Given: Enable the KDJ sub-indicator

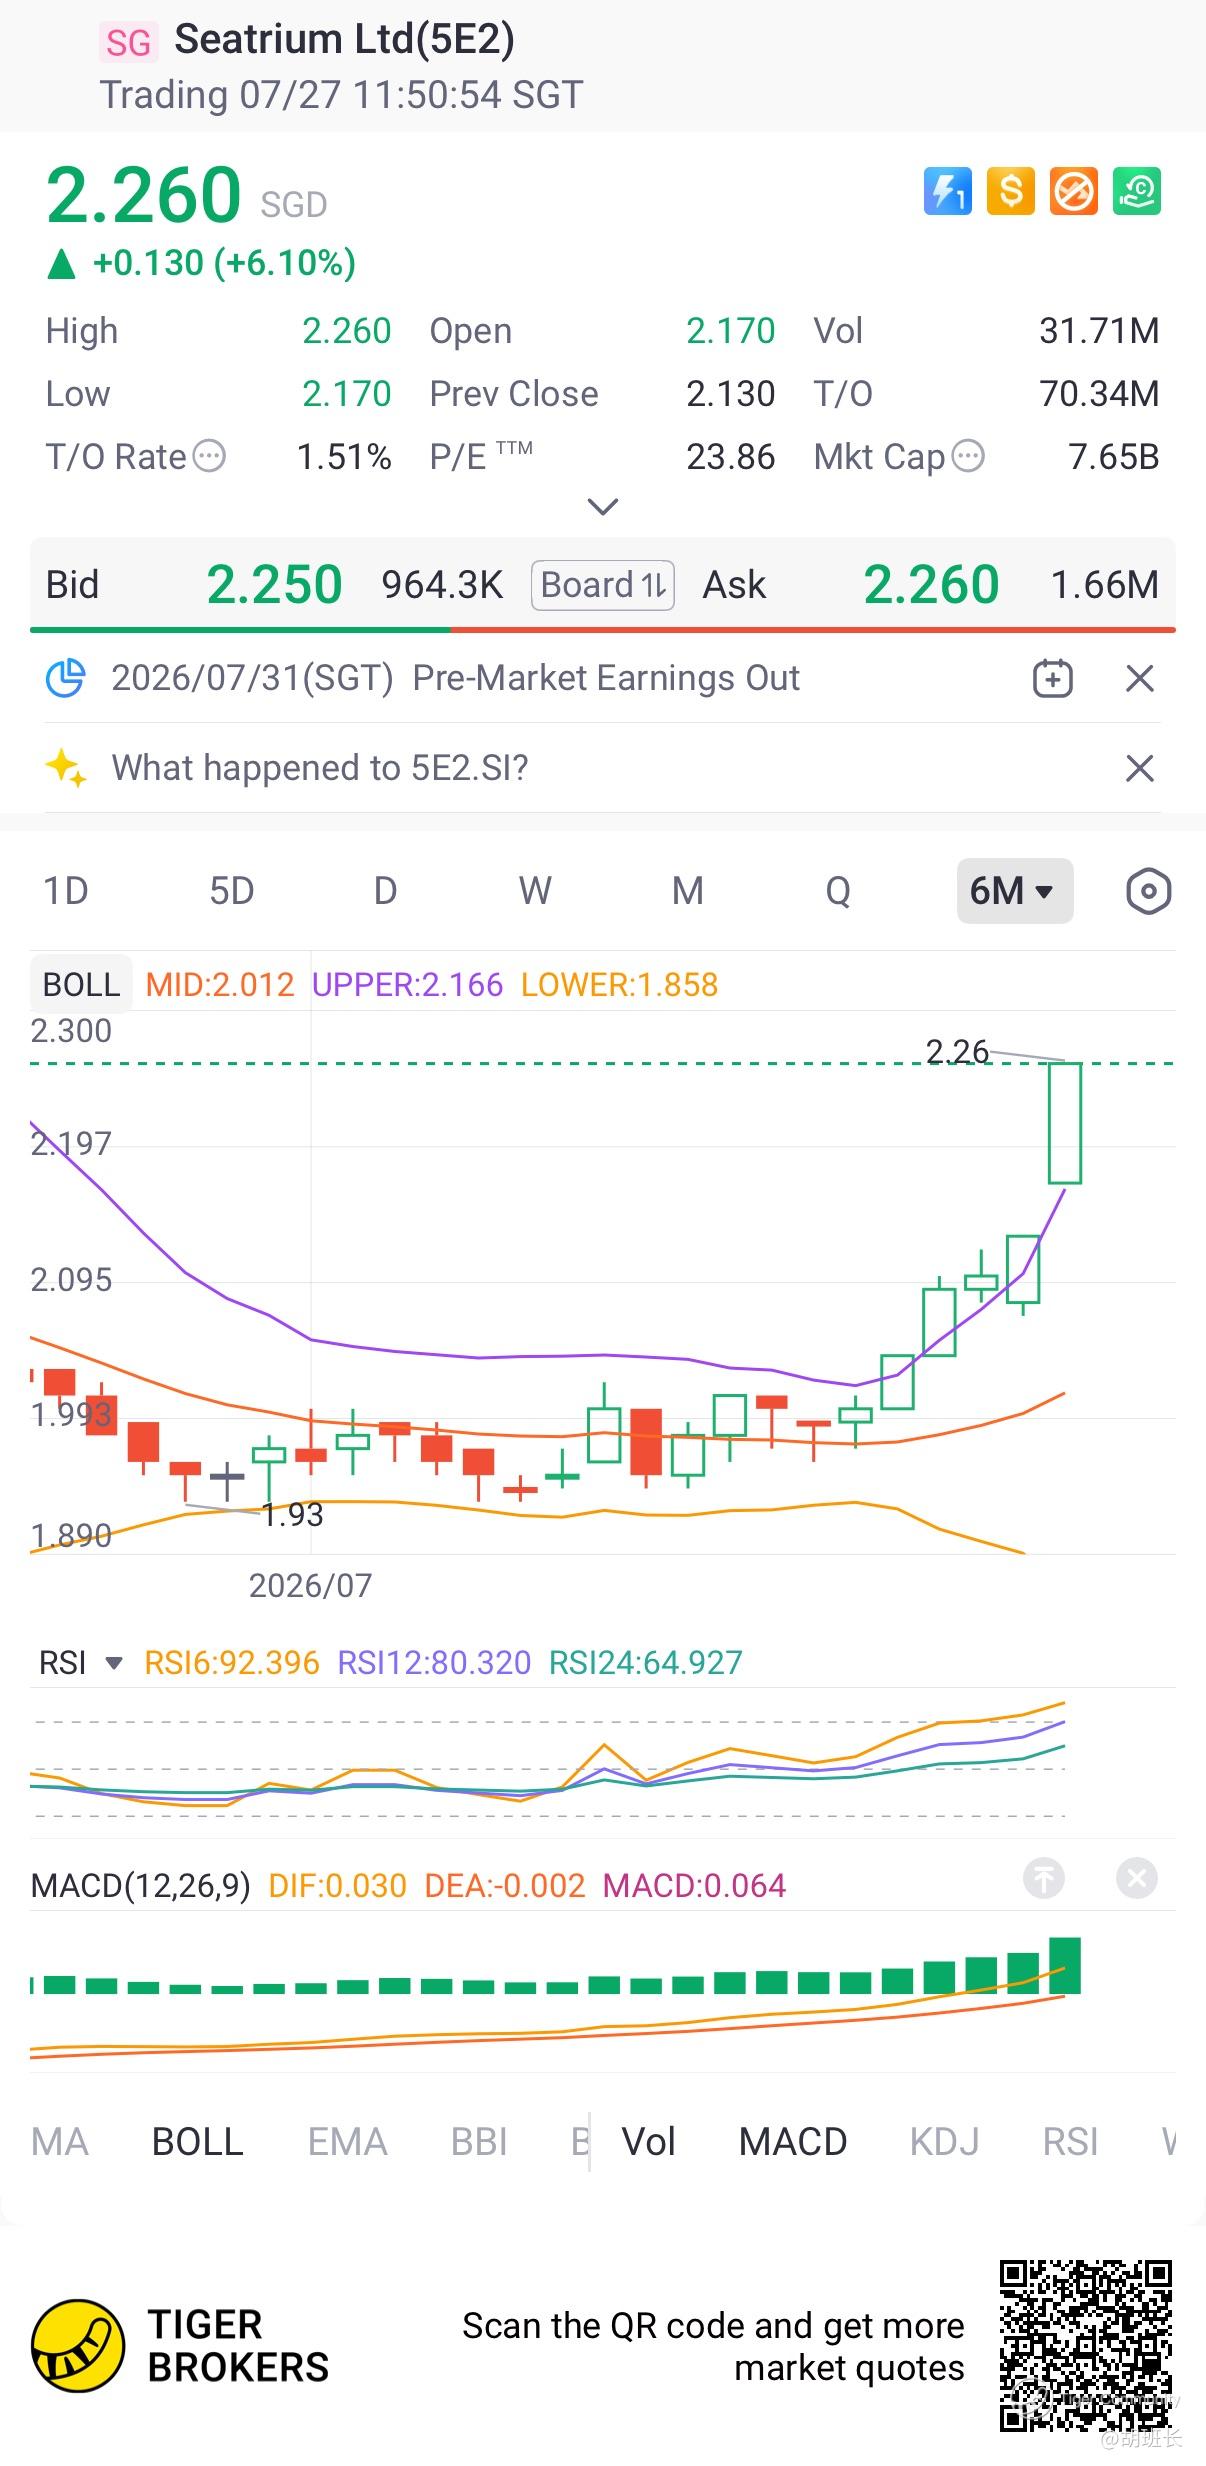Looking at the screenshot, I should click(x=944, y=2142).
